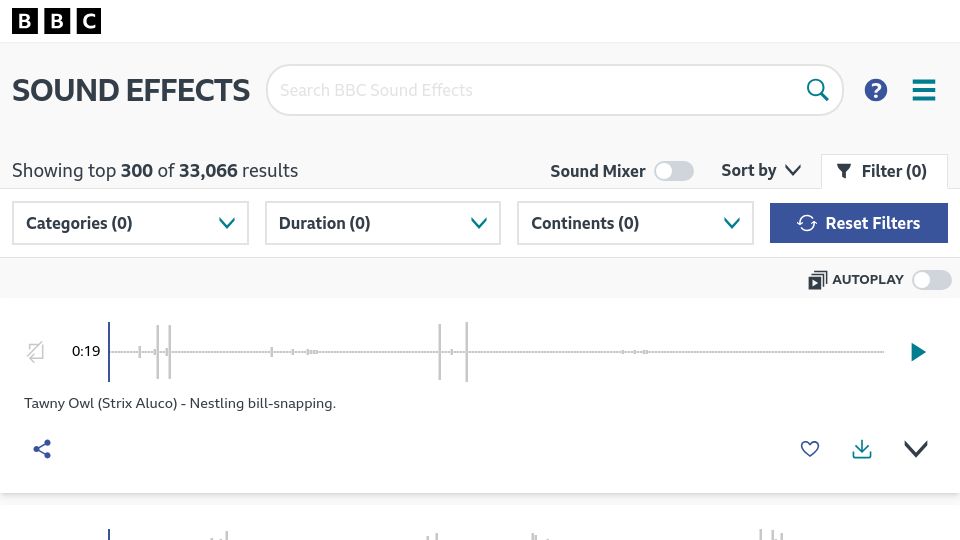The height and width of the screenshot is (540, 960).
Task: Open the BBC logo homepage link
Action: point(56,21)
